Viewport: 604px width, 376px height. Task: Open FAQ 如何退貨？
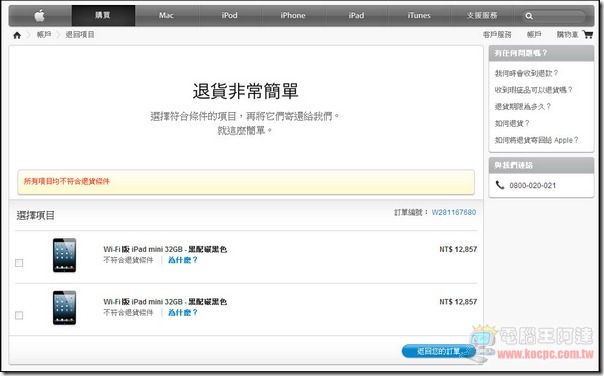tap(512, 123)
